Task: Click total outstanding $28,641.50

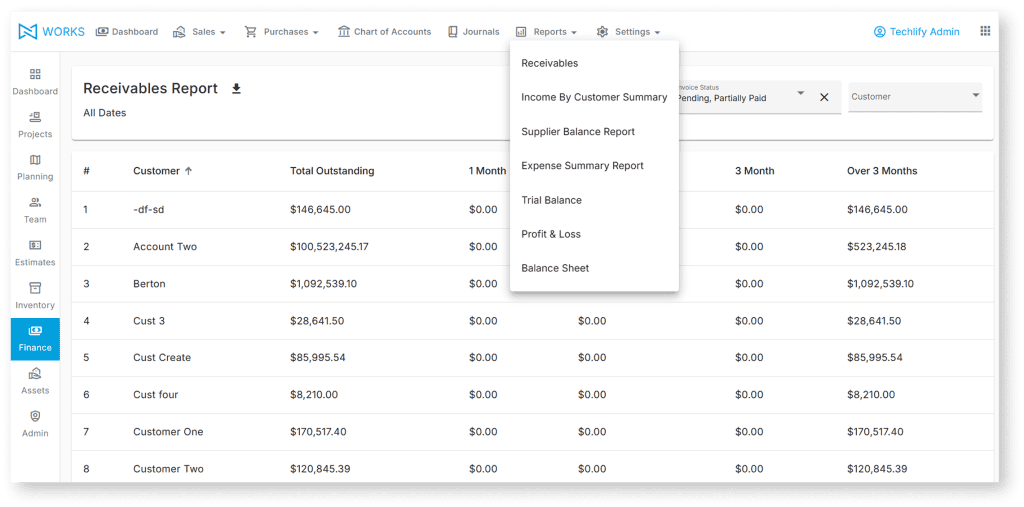Action: pos(317,321)
